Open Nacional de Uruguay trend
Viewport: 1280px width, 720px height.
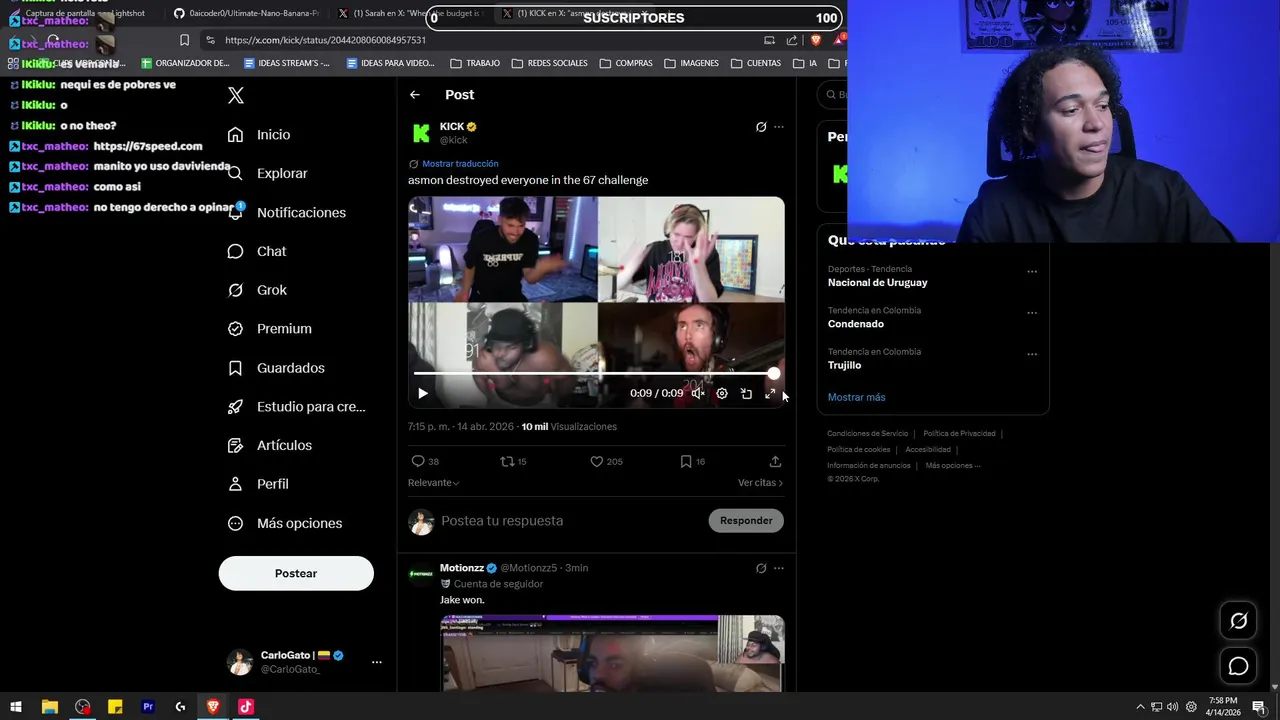[x=878, y=283]
